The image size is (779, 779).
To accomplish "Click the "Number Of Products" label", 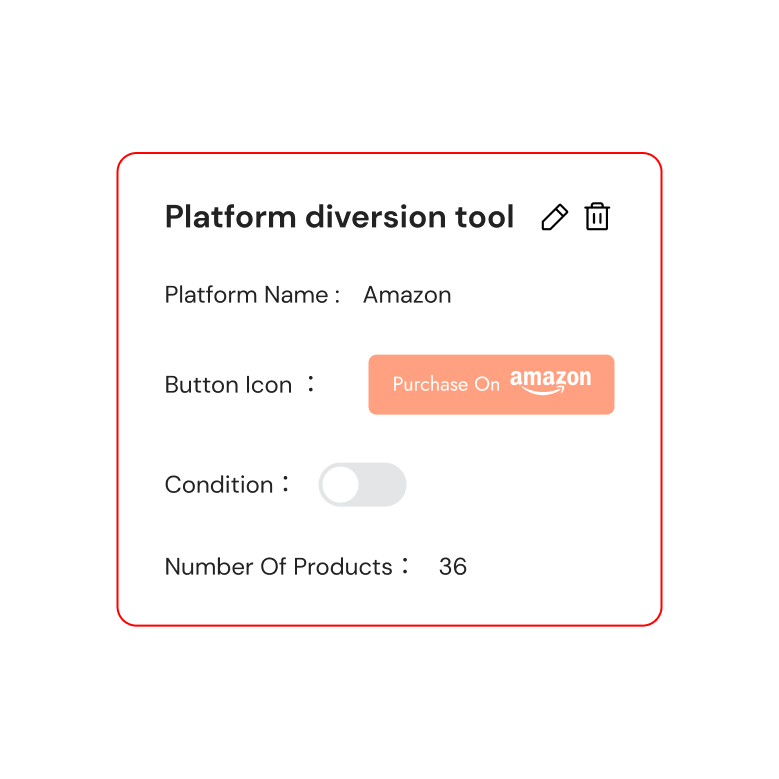I will click(278, 567).
